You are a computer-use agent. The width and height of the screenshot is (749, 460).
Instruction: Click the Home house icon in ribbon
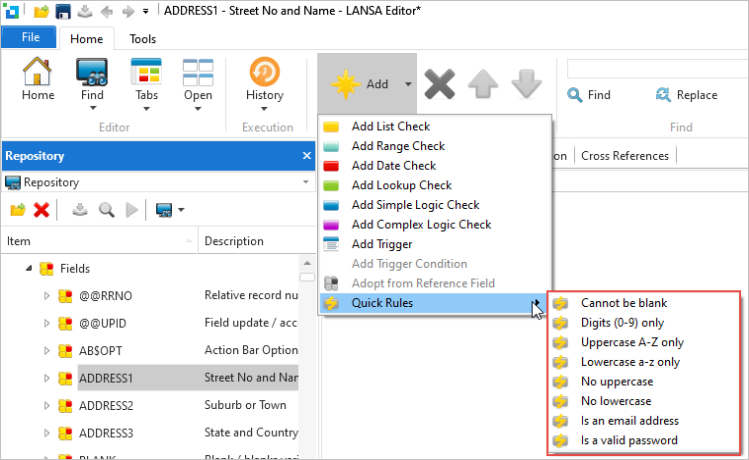[x=37, y=72]
